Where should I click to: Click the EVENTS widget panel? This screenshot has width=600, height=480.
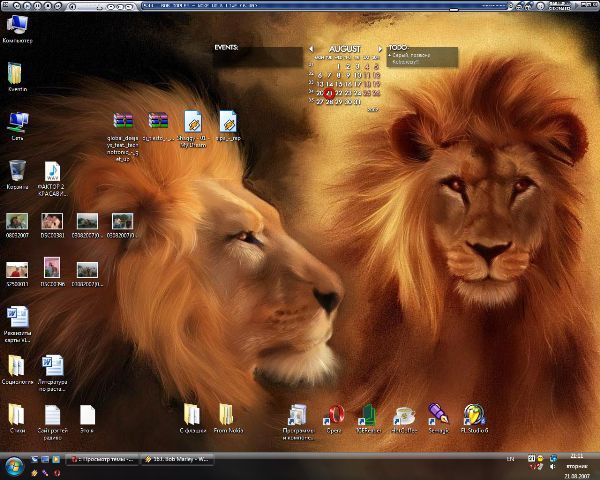point(258,57)
